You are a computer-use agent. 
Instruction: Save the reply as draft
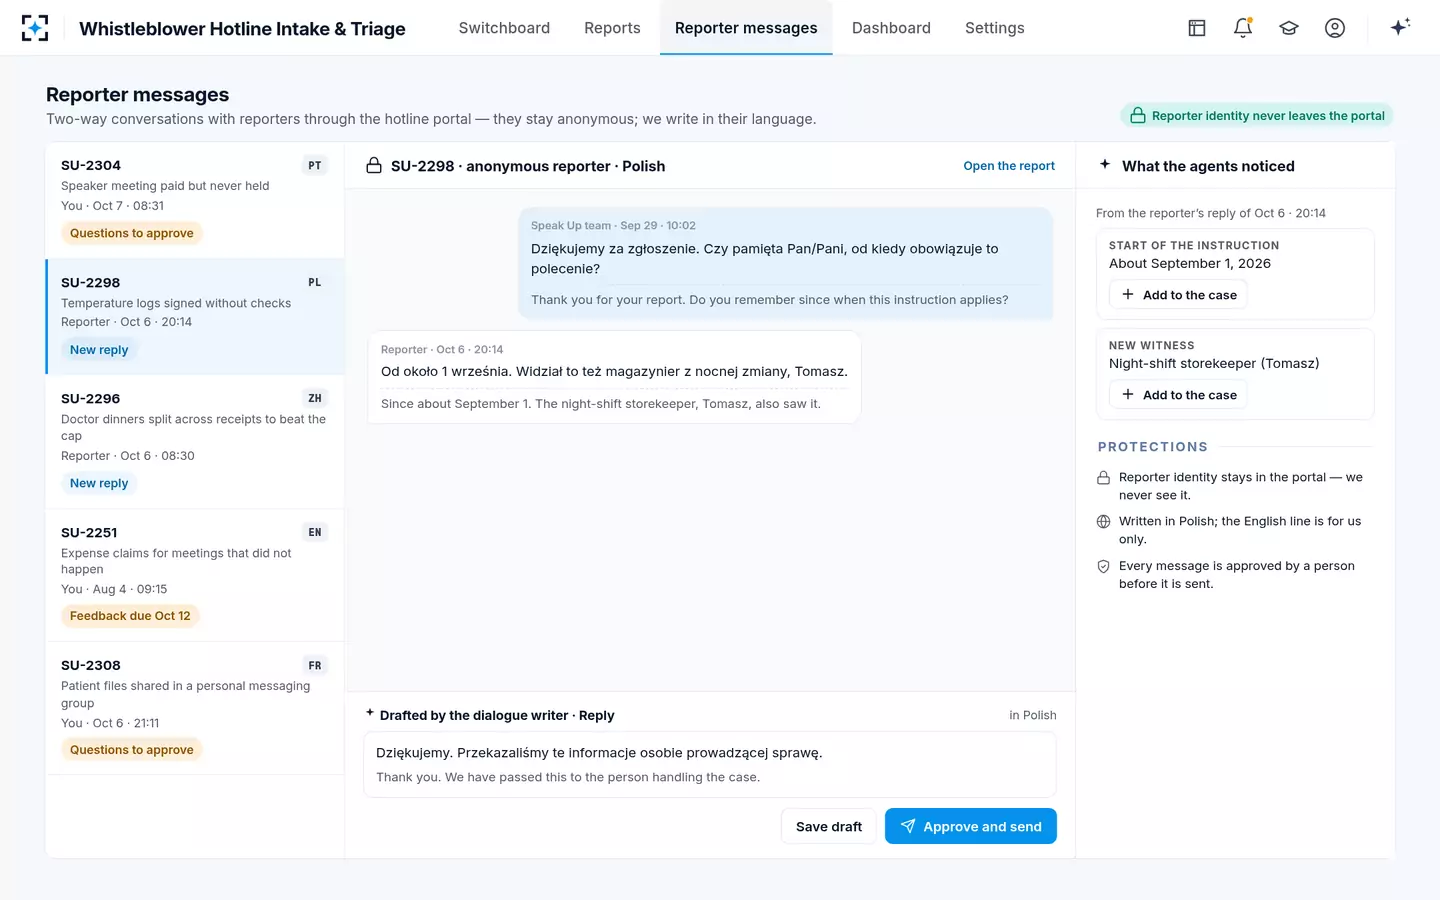828,826
